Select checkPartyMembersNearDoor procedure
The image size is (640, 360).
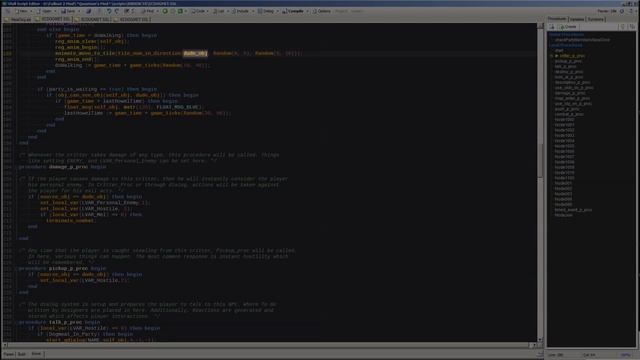pyautogui.click(x=582, y=40)
